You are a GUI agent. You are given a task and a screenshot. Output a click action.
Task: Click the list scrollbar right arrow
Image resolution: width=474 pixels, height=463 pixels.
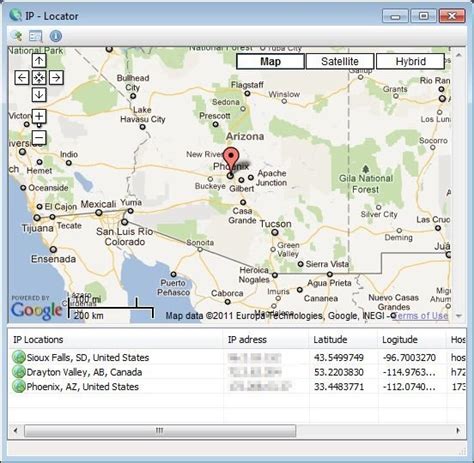pos(459,430)
